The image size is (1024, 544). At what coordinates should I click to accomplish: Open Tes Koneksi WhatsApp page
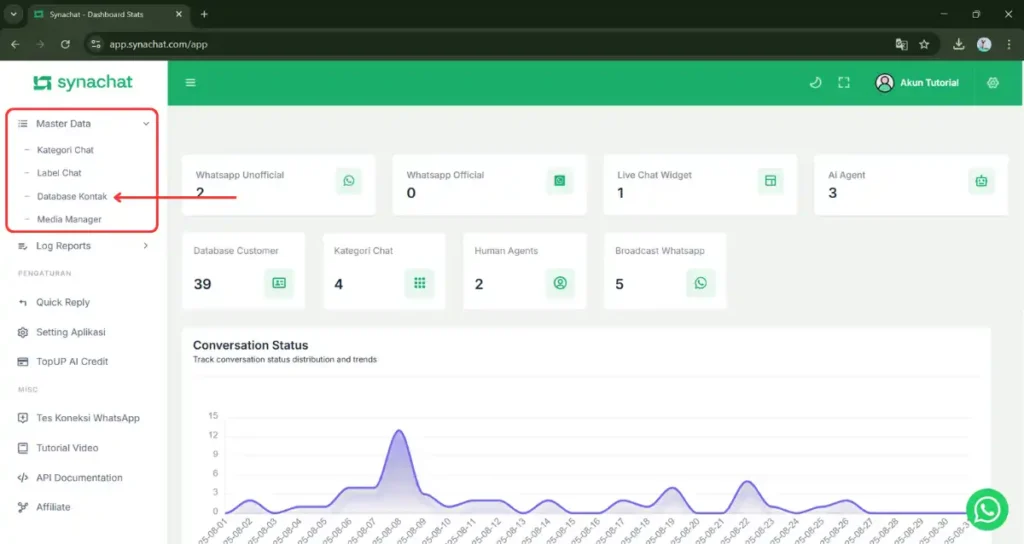tap(88, 418)
